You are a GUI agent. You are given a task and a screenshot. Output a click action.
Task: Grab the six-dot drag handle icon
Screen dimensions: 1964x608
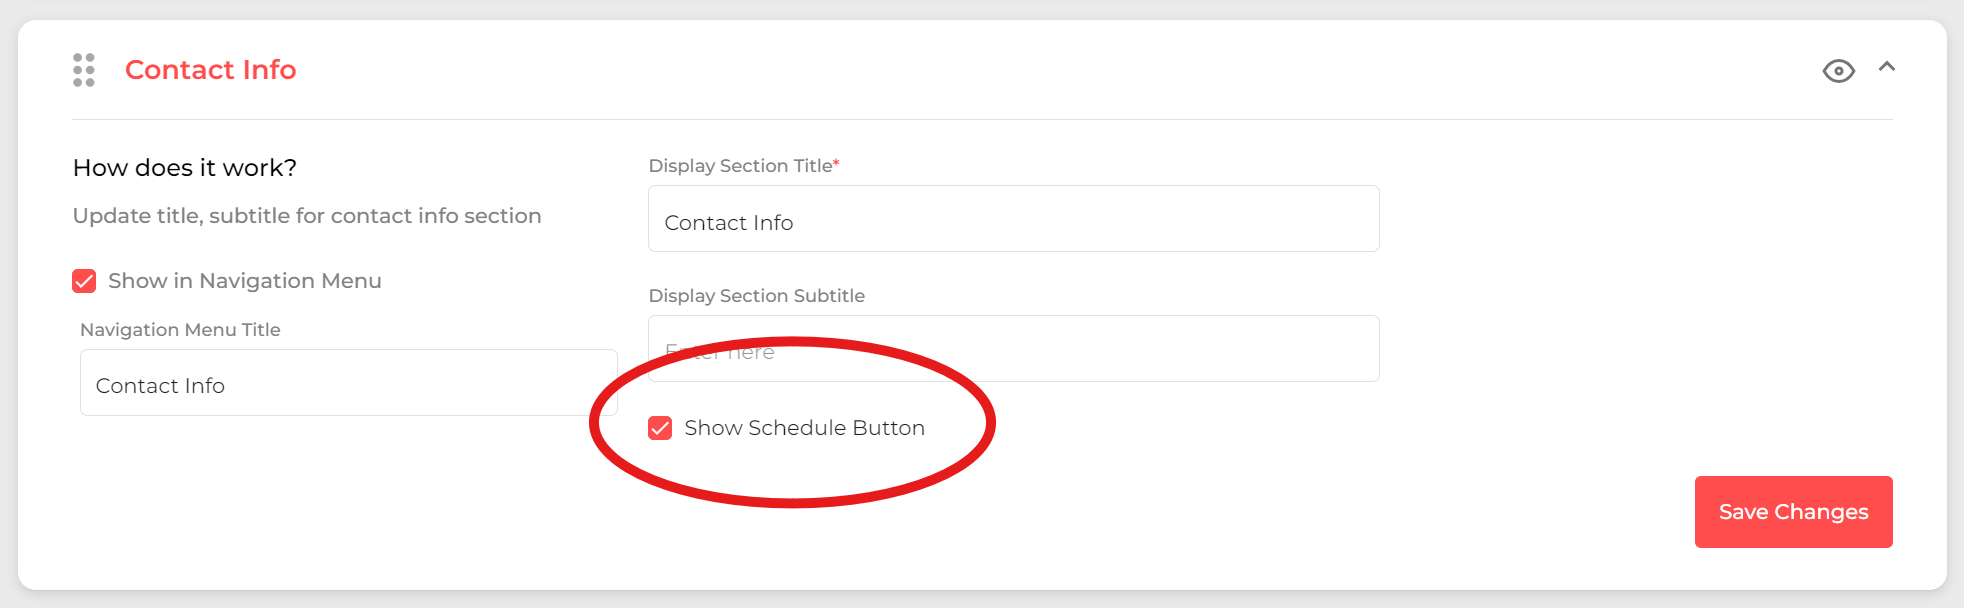[84, 70]
